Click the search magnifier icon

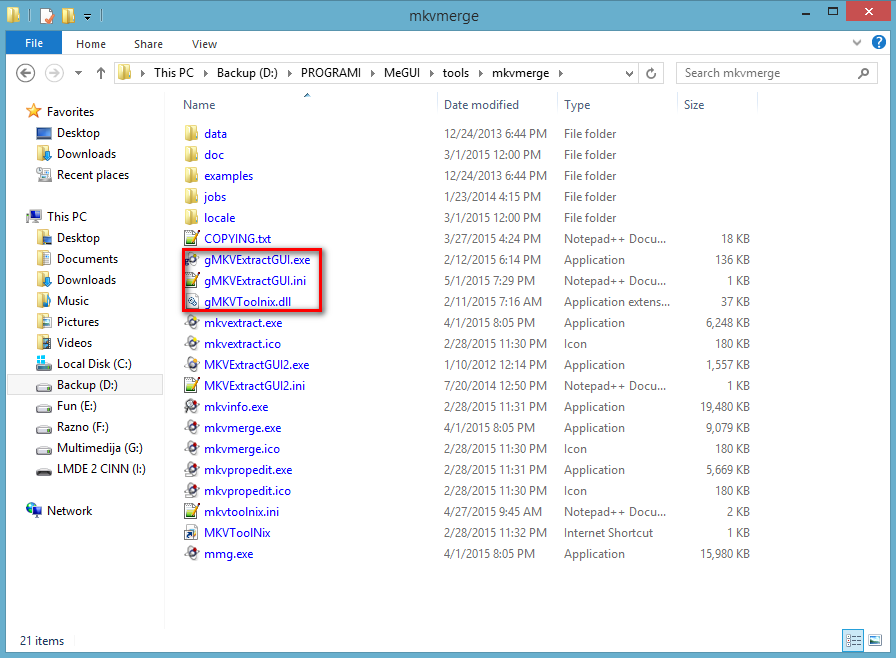tap(863, 73)
